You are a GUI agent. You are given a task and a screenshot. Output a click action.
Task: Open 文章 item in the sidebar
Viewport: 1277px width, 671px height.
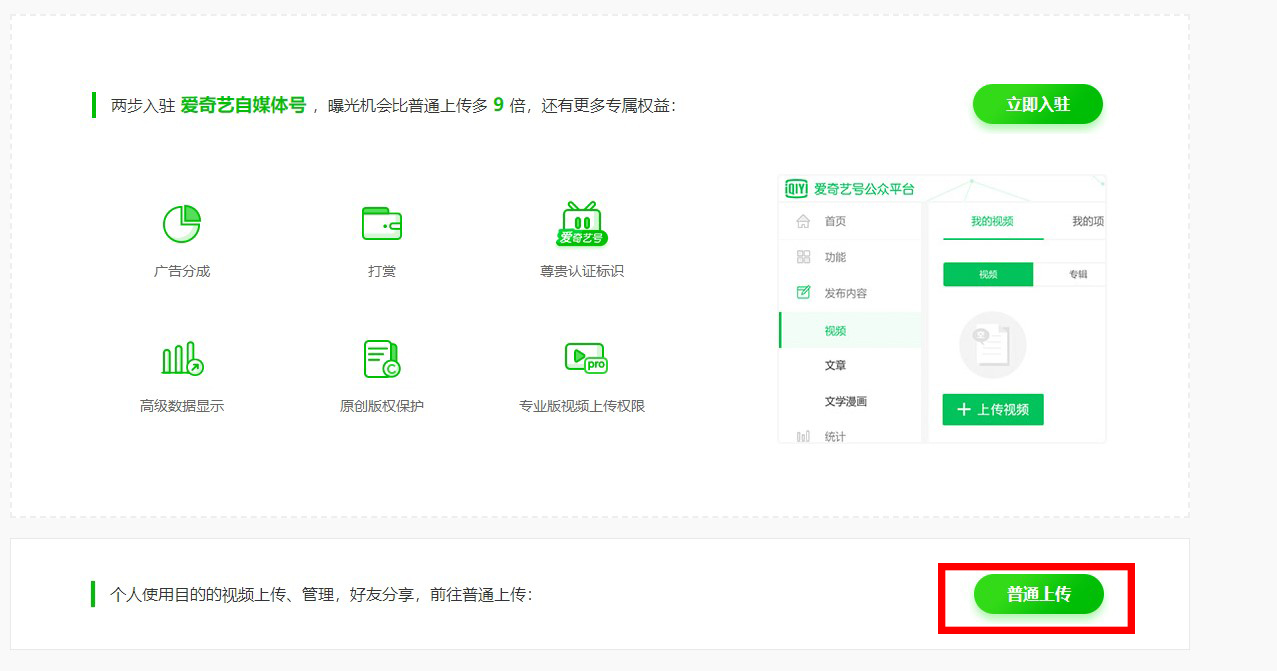[x=835, y=366]
